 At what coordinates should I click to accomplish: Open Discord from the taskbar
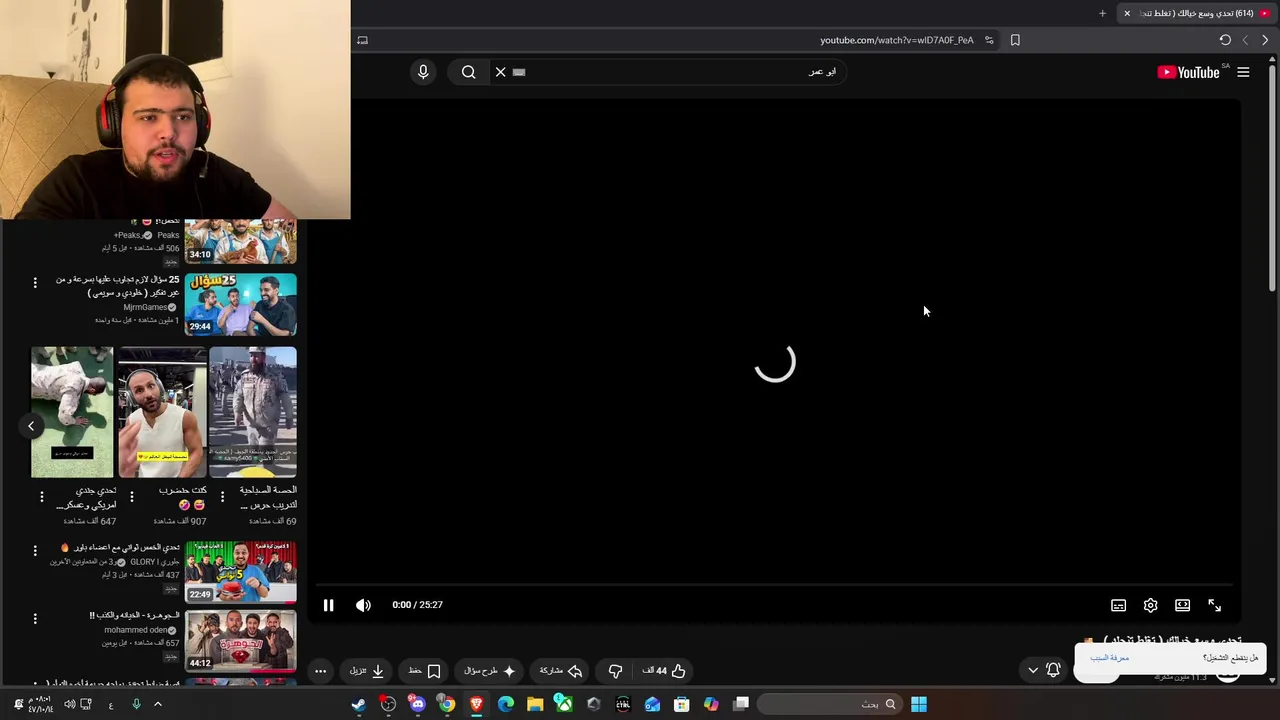(417, 704)
